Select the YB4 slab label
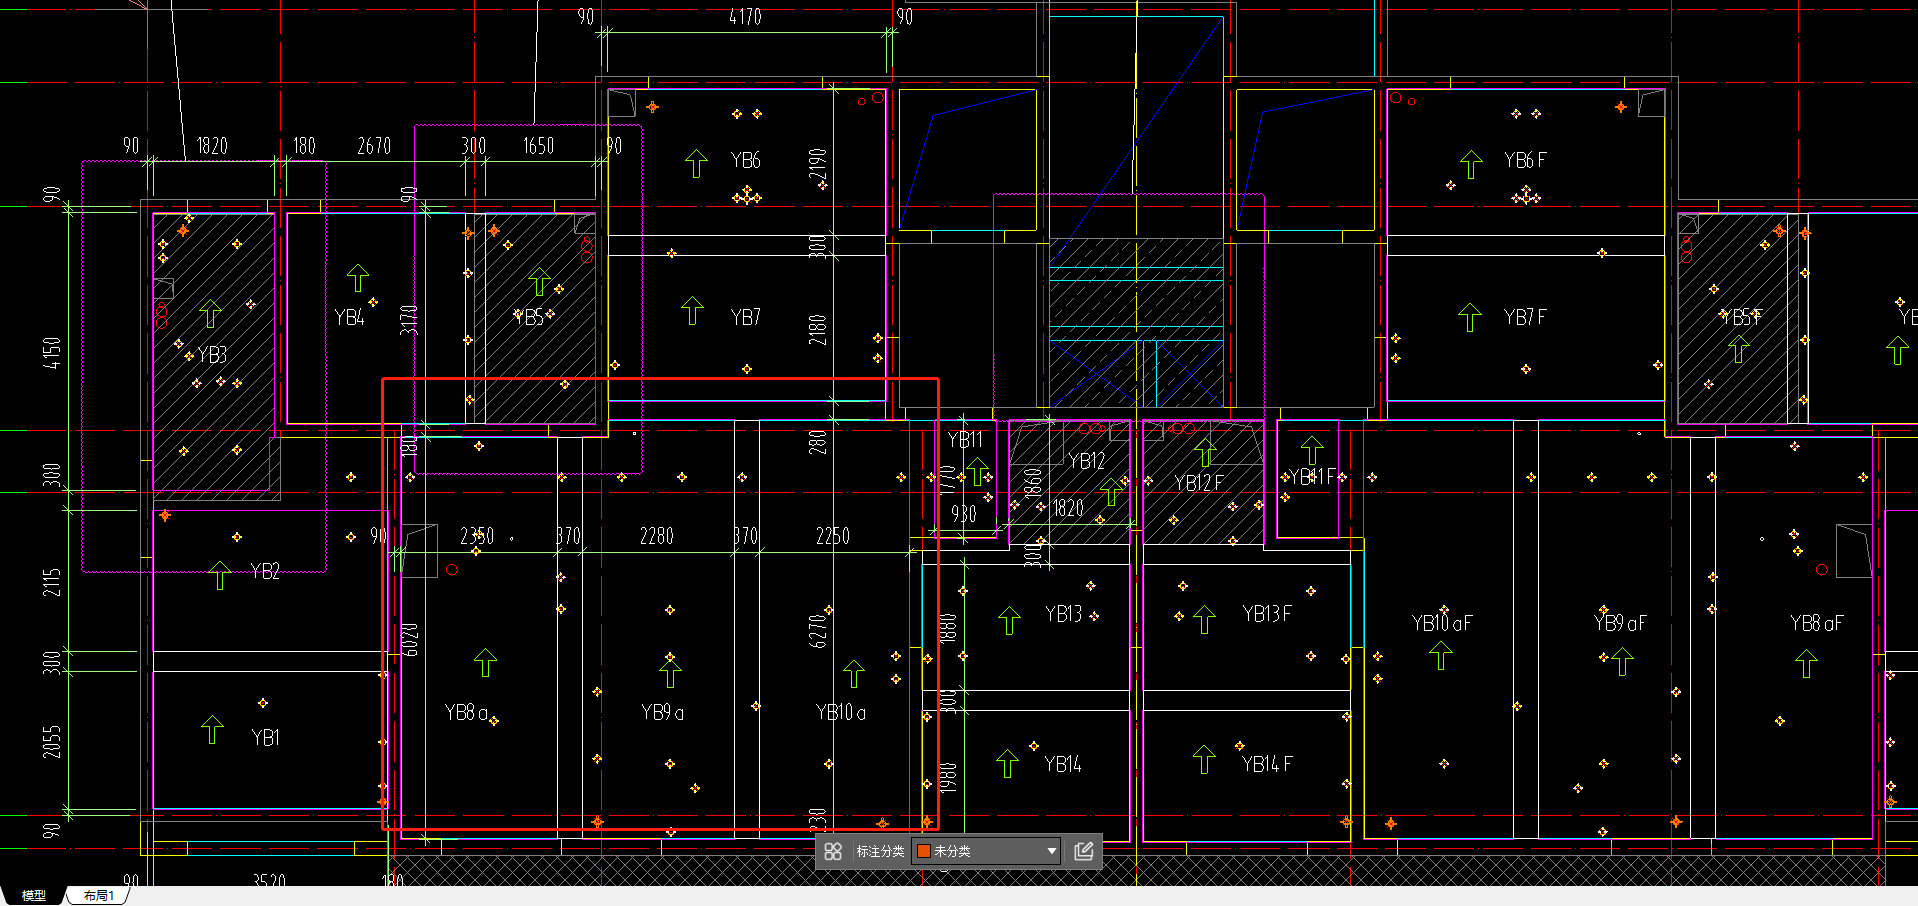Screen dimensions: 1918x906 click(349, 318)
